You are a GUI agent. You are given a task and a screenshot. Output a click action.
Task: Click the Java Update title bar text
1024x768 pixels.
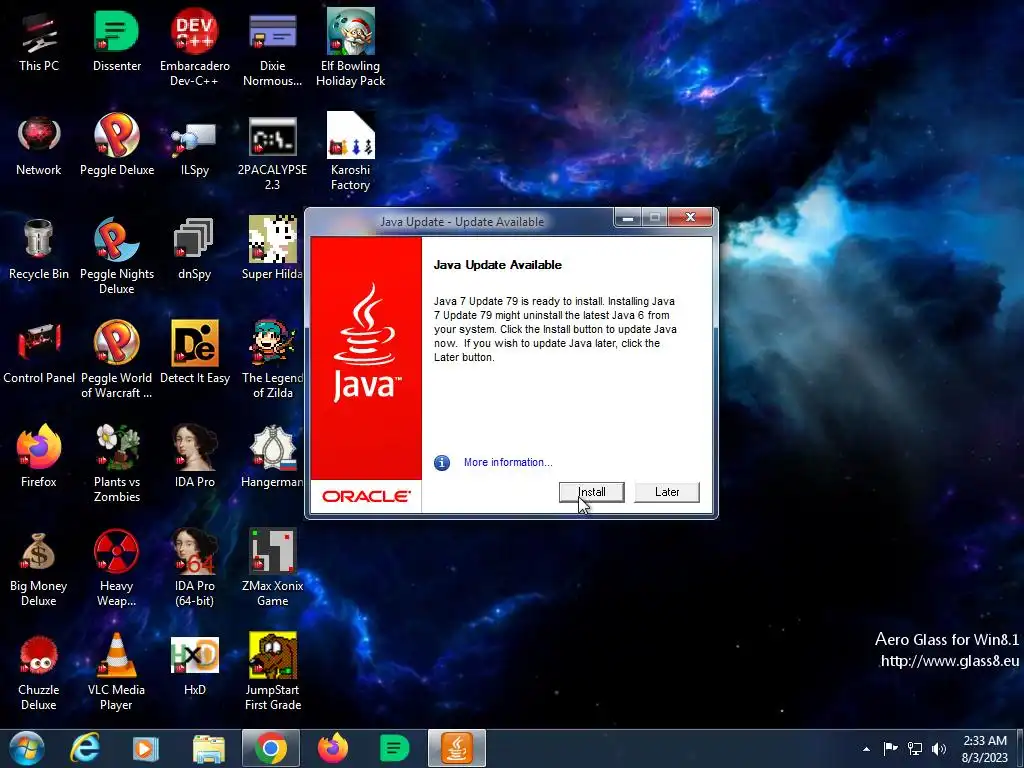(462, 222)
